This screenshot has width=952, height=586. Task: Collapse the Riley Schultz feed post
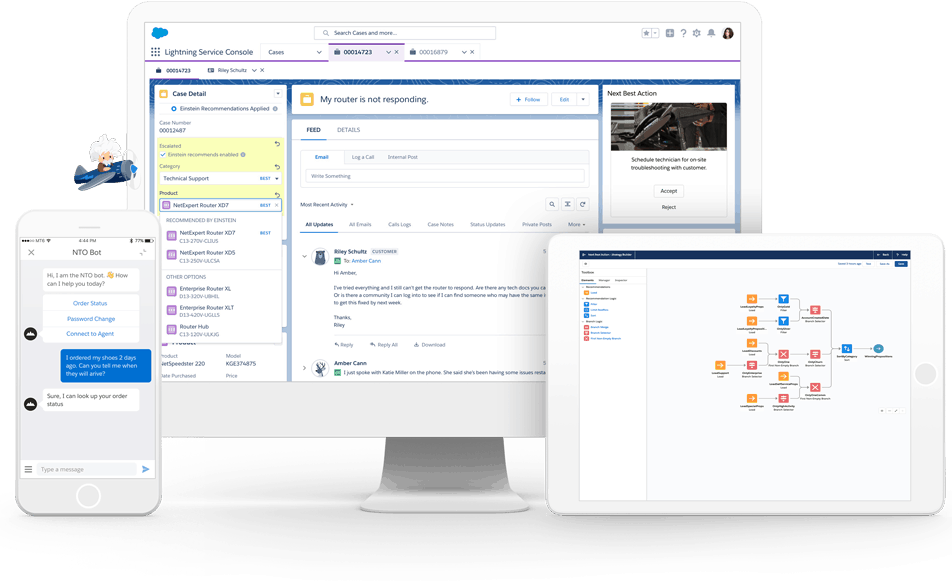(305, 256)
